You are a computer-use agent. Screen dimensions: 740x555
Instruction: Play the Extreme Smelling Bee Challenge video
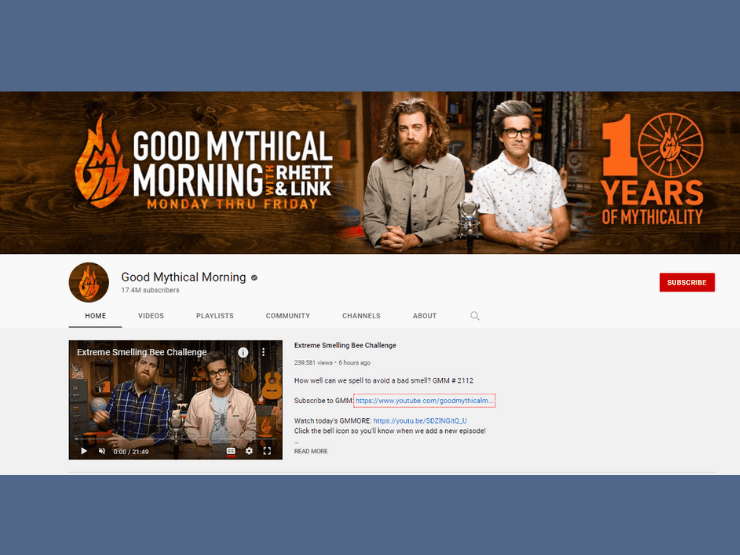[84, 451]
